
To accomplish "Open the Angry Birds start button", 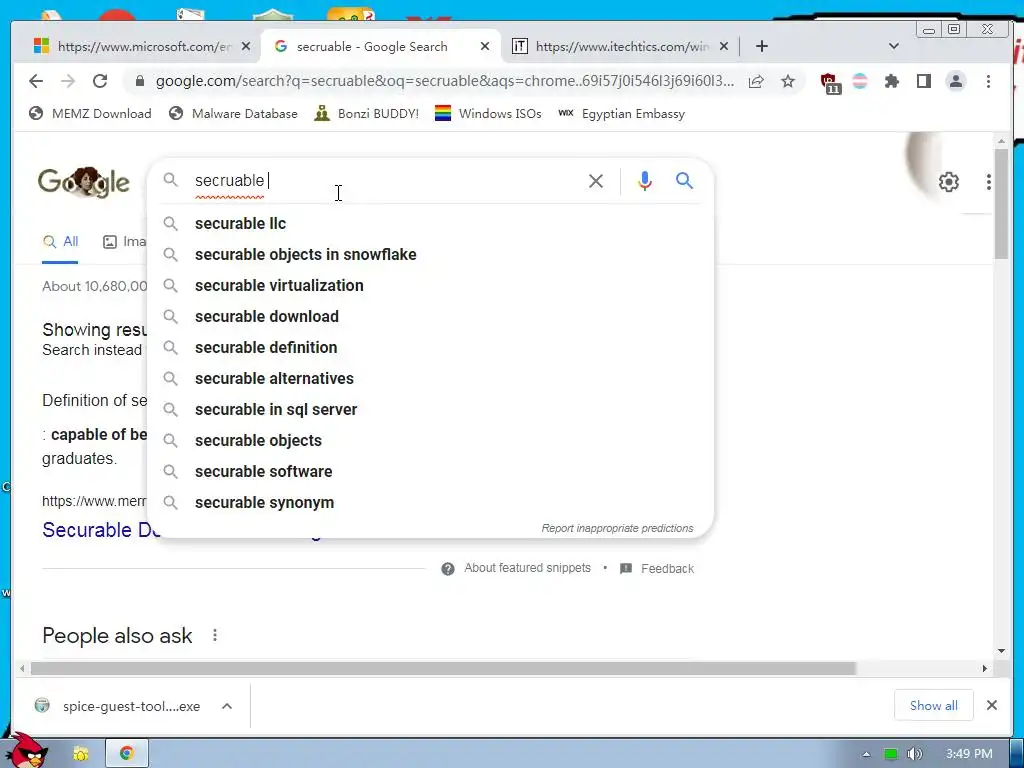I will point(26,751).
